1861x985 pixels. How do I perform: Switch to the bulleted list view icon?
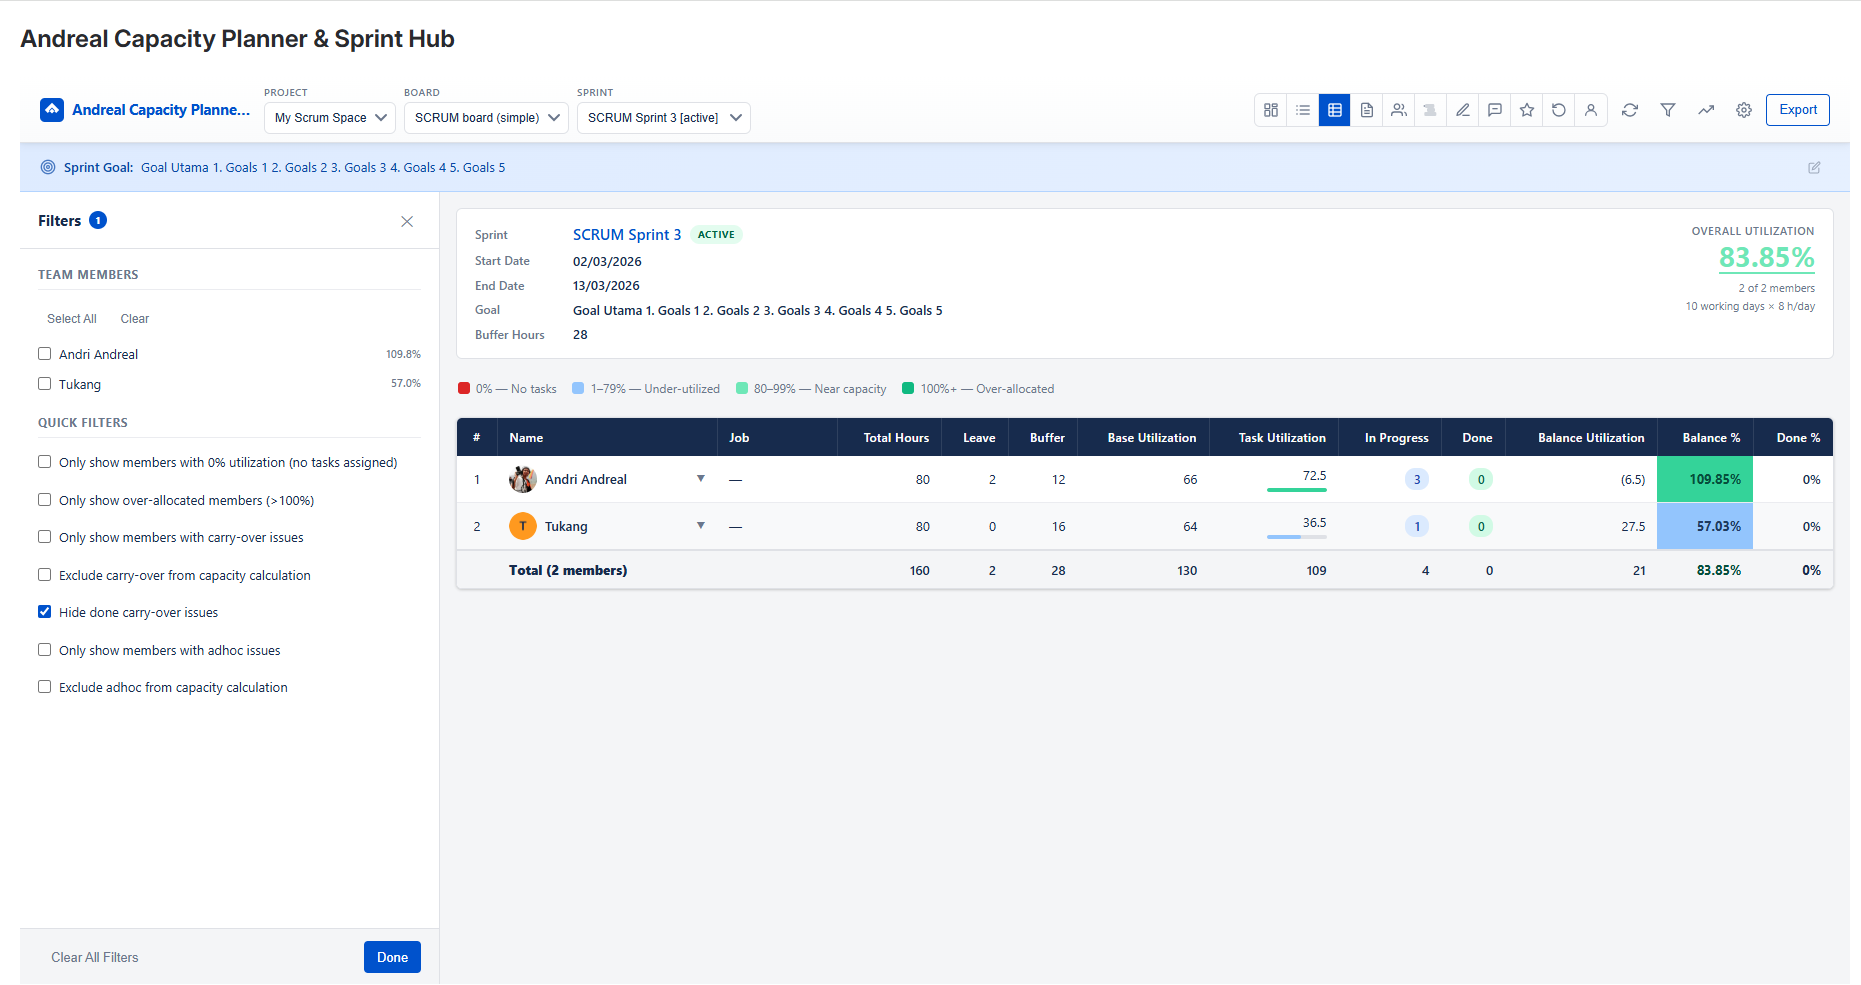tap(1302, 110)
